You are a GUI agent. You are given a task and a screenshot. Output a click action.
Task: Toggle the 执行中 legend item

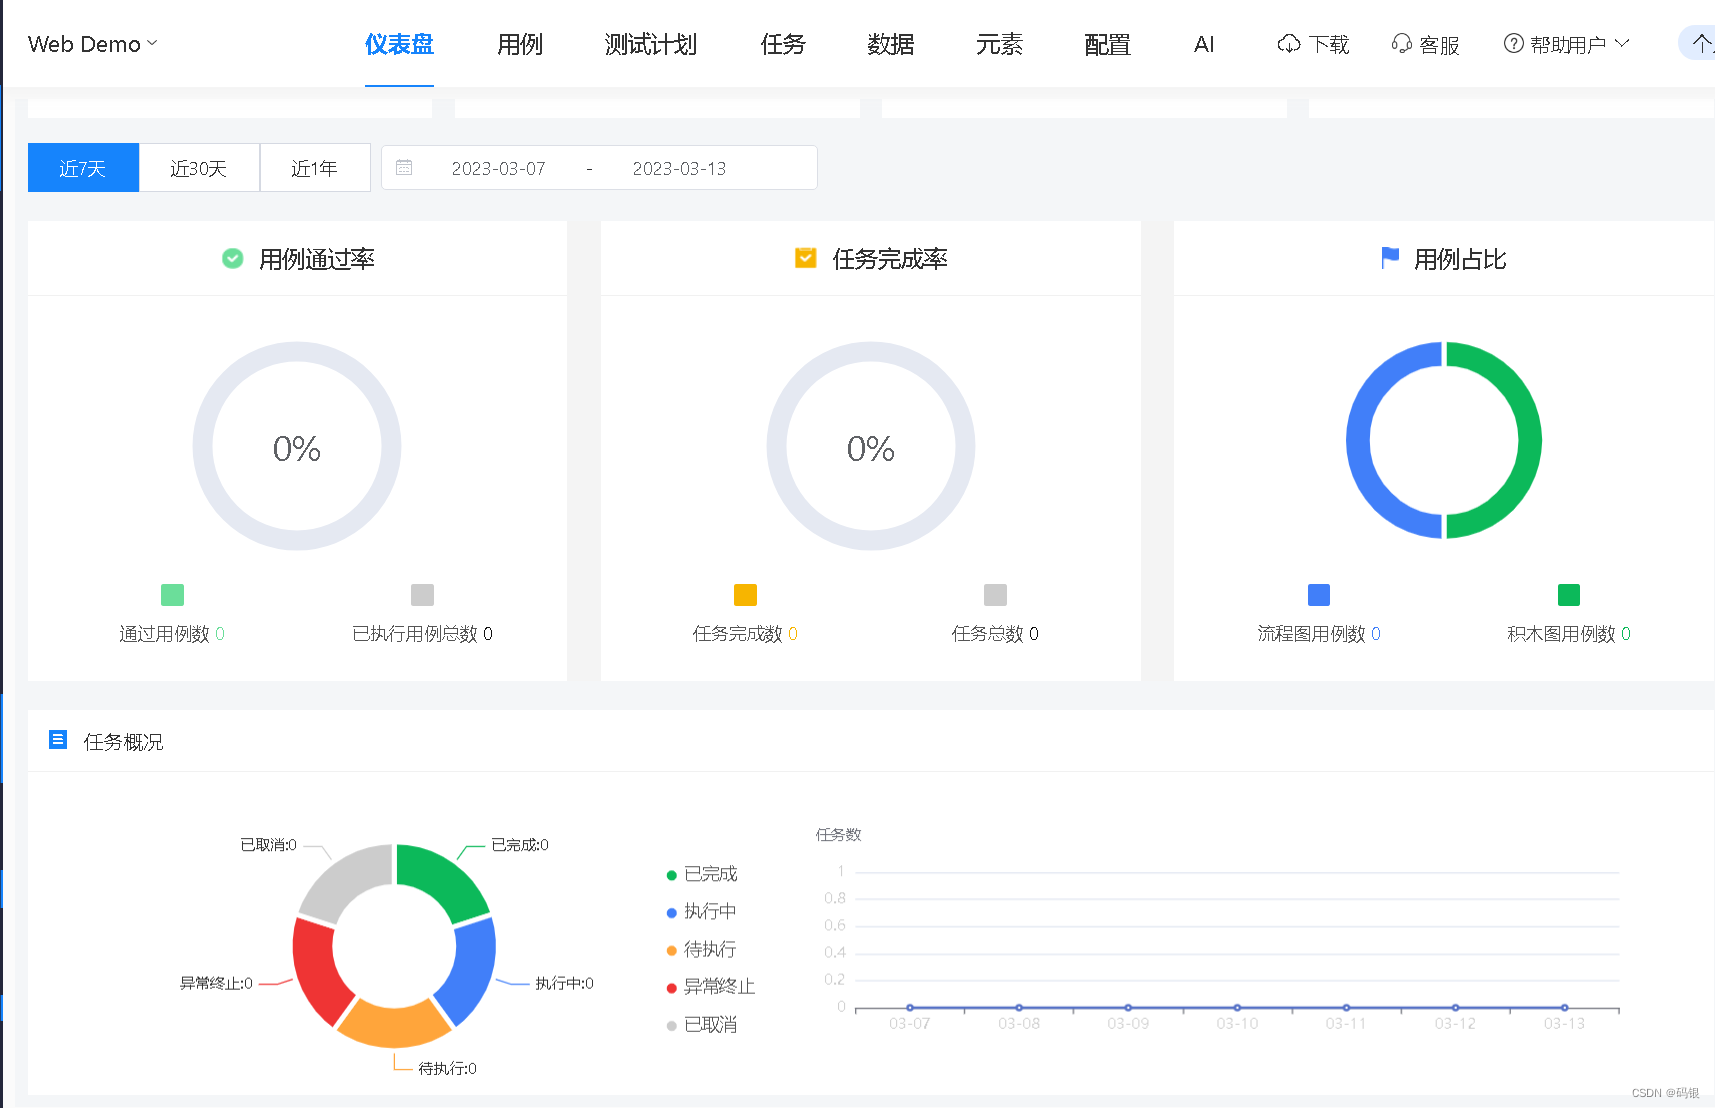702,911
